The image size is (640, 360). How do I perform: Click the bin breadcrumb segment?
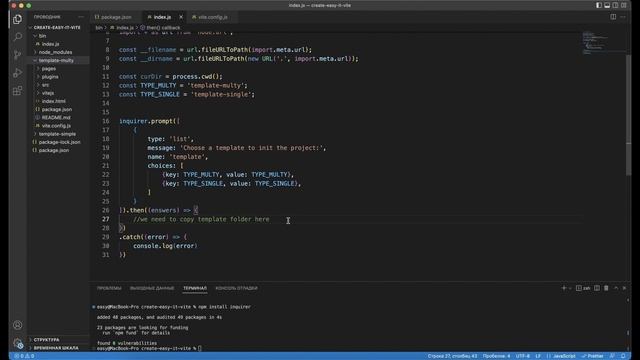tap(98, 28)
